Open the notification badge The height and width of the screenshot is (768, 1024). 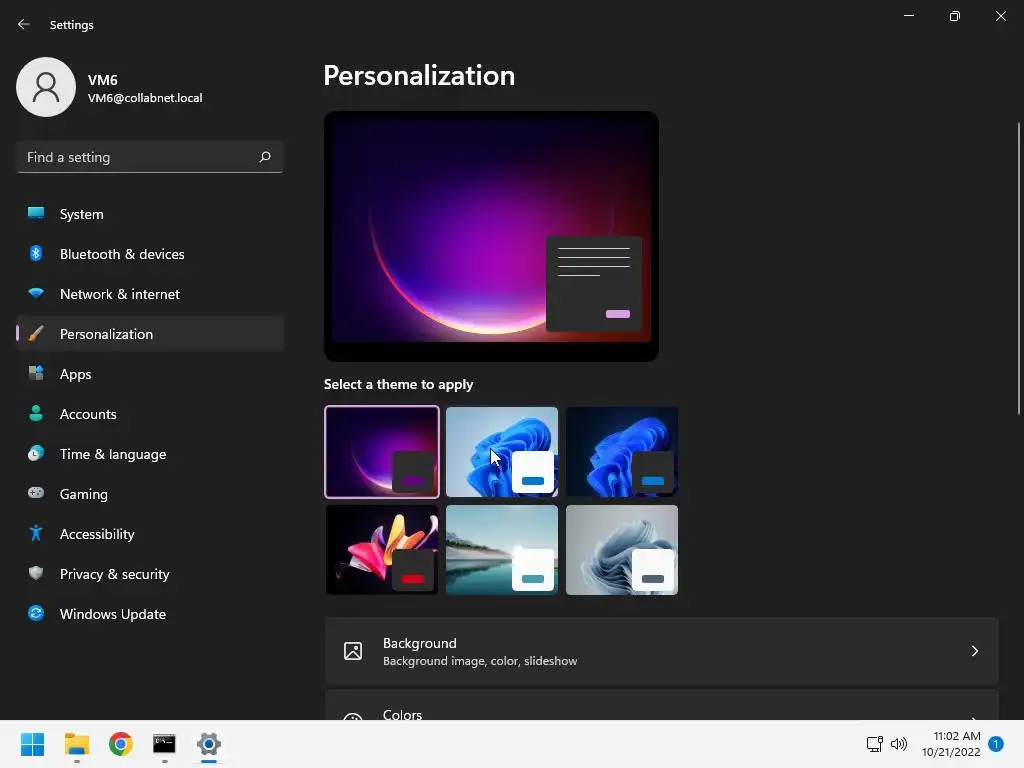click(996, 744)
